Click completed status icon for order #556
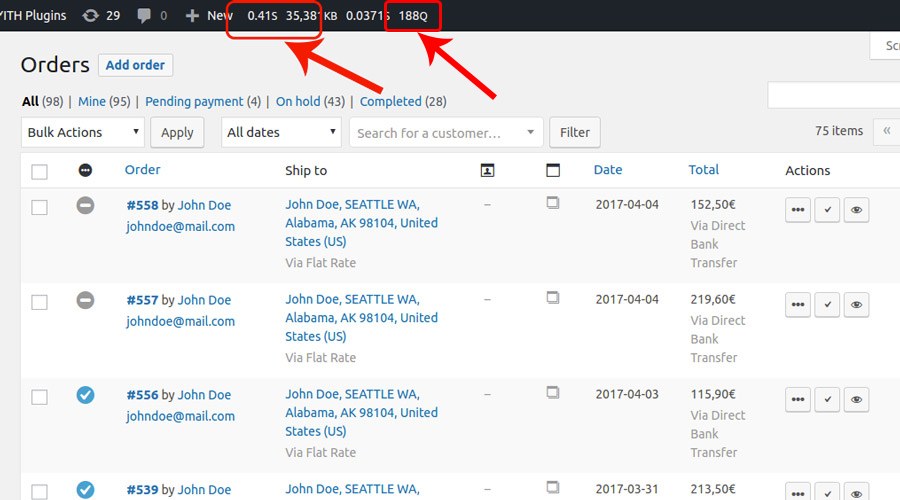The width and height of the screenshot is (900, 500). (x=86, y=395)
